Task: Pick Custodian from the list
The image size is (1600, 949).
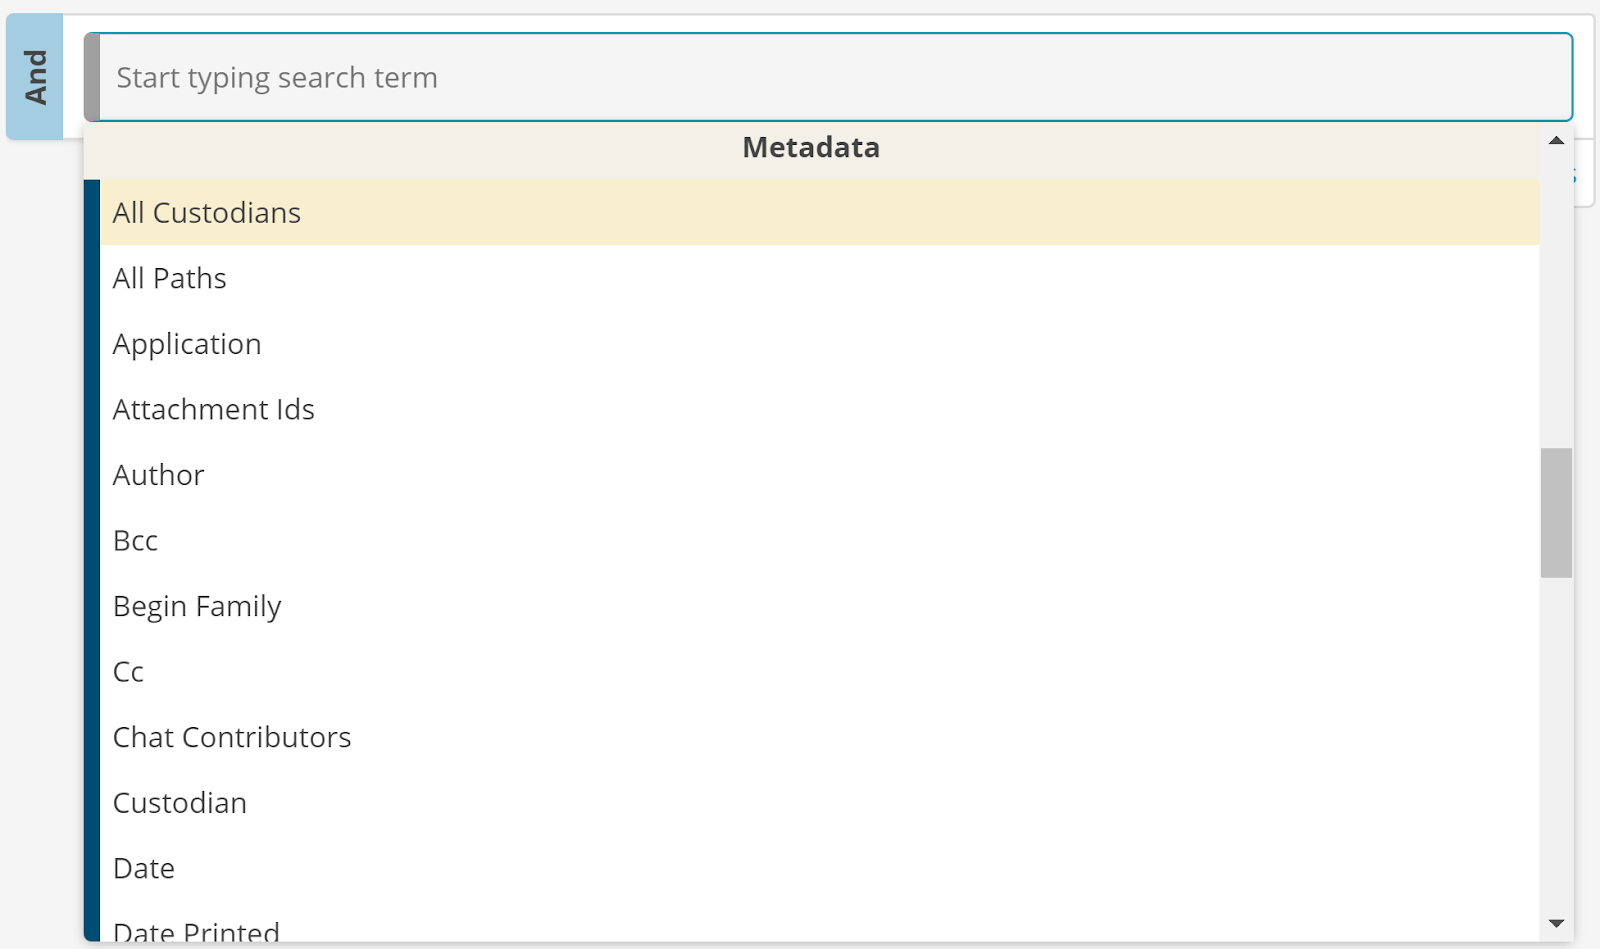Action: tap(819, 802)
